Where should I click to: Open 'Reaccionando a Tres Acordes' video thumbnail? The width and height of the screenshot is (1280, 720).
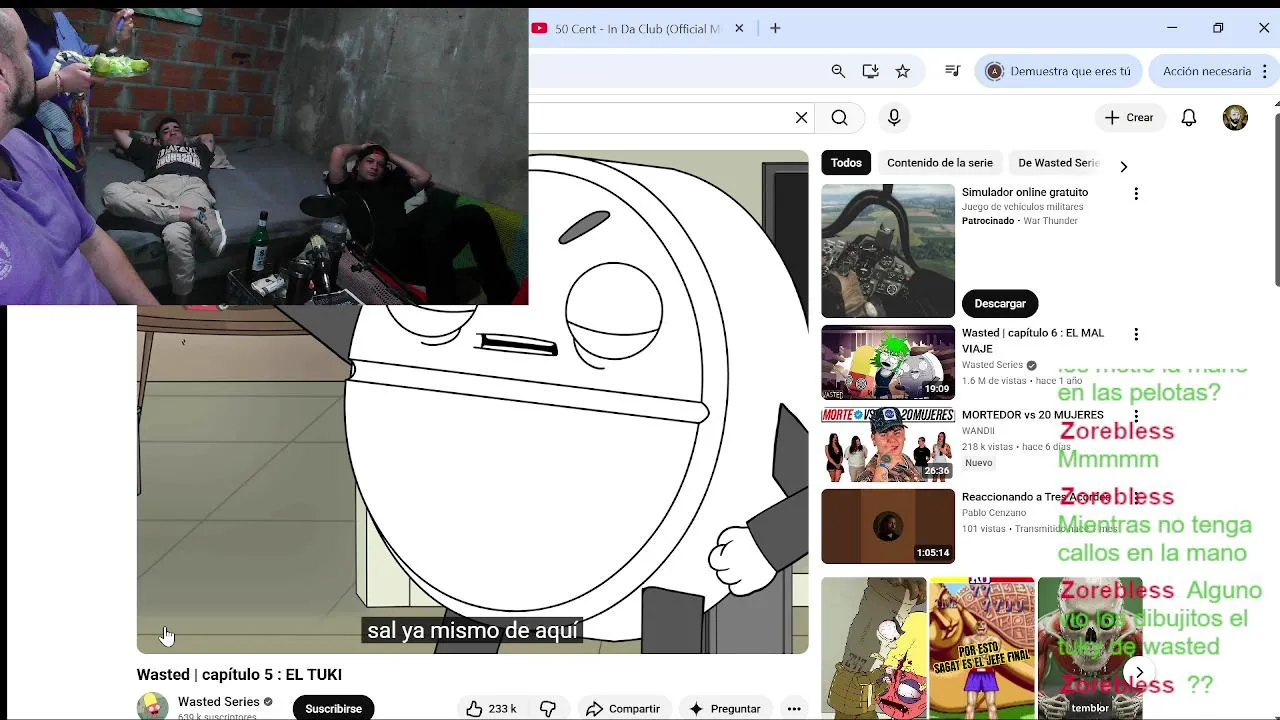coord(888,527)
